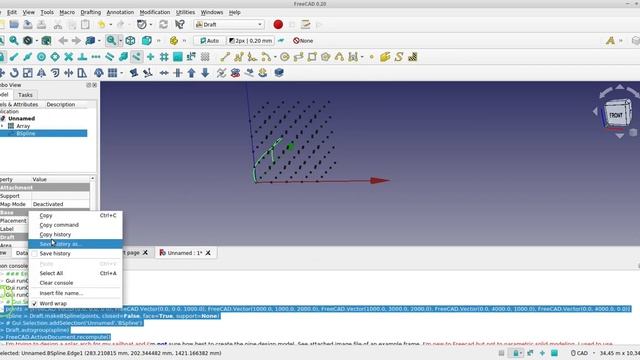Click the go forward navigation arrow icon

pyautogui.click(x=76, y=40)
